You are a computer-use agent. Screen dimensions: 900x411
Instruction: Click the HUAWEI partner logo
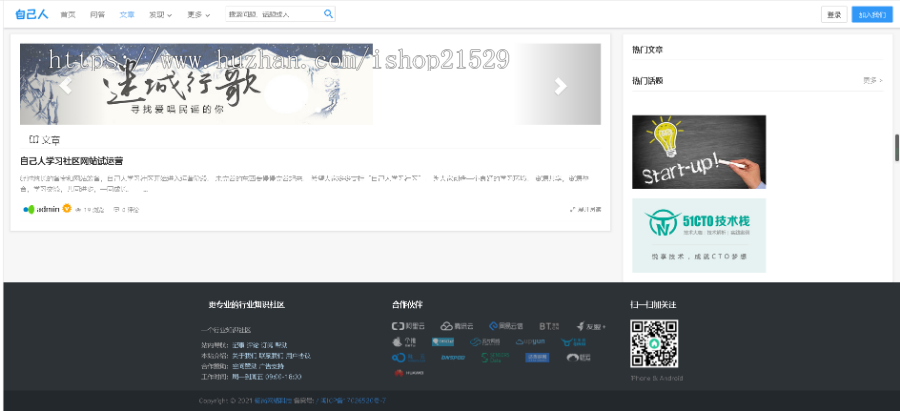pyautogui.click(x=409, y=373)
